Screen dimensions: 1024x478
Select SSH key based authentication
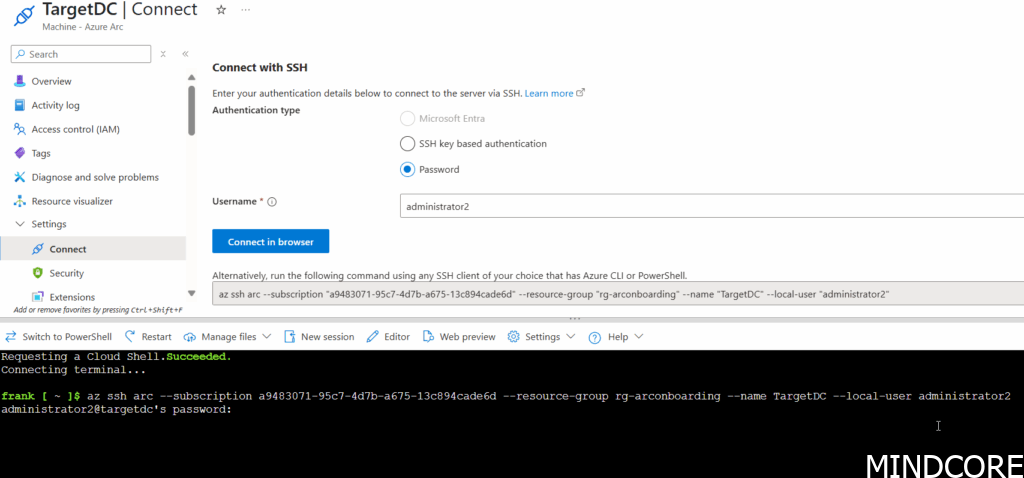408,144
